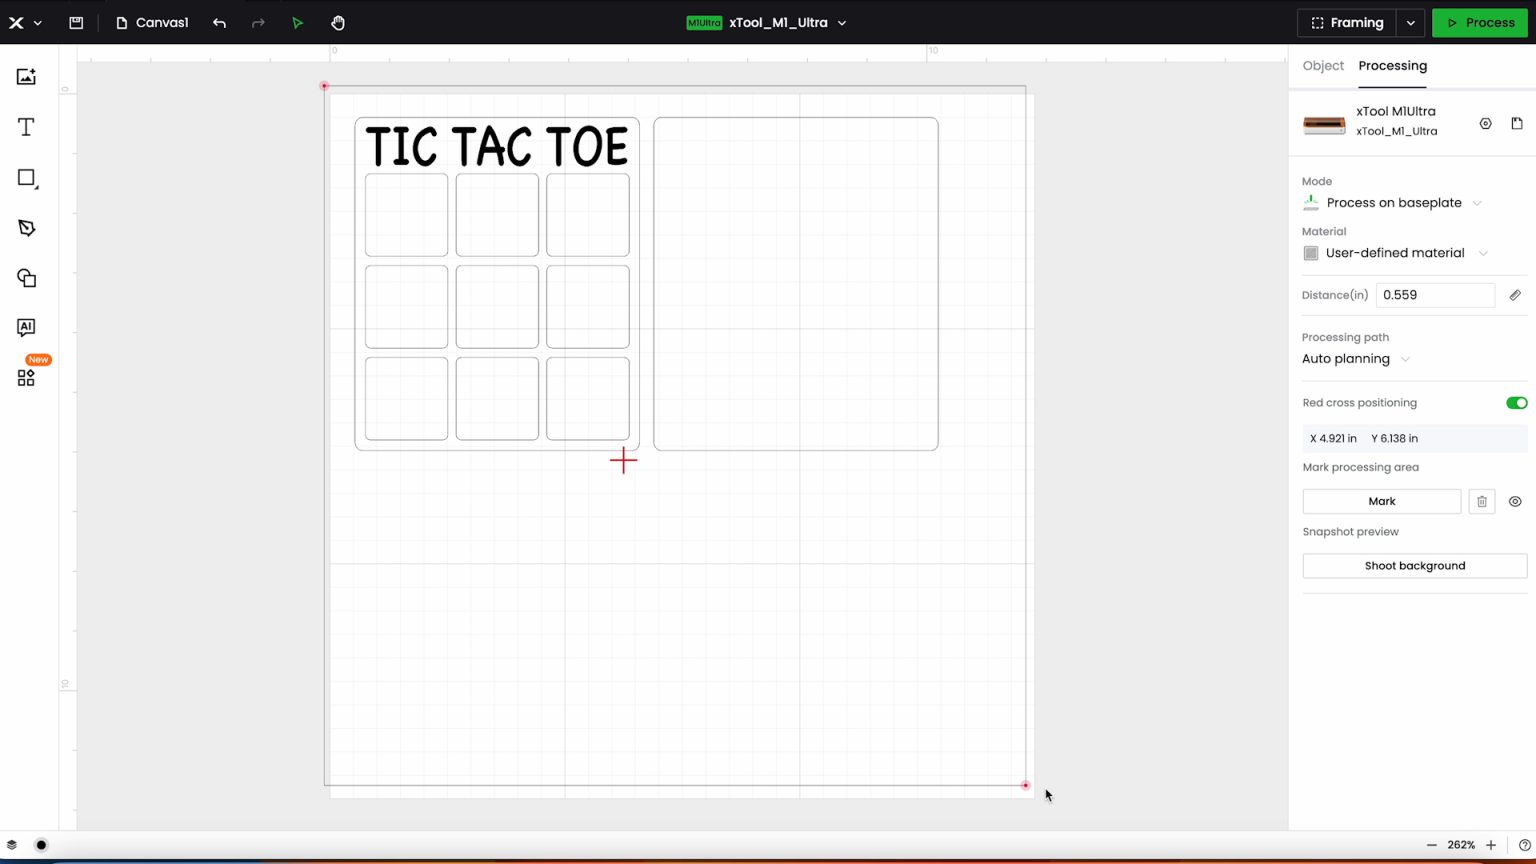Open the User-defined material dropdown

[x=1396, y=253]
